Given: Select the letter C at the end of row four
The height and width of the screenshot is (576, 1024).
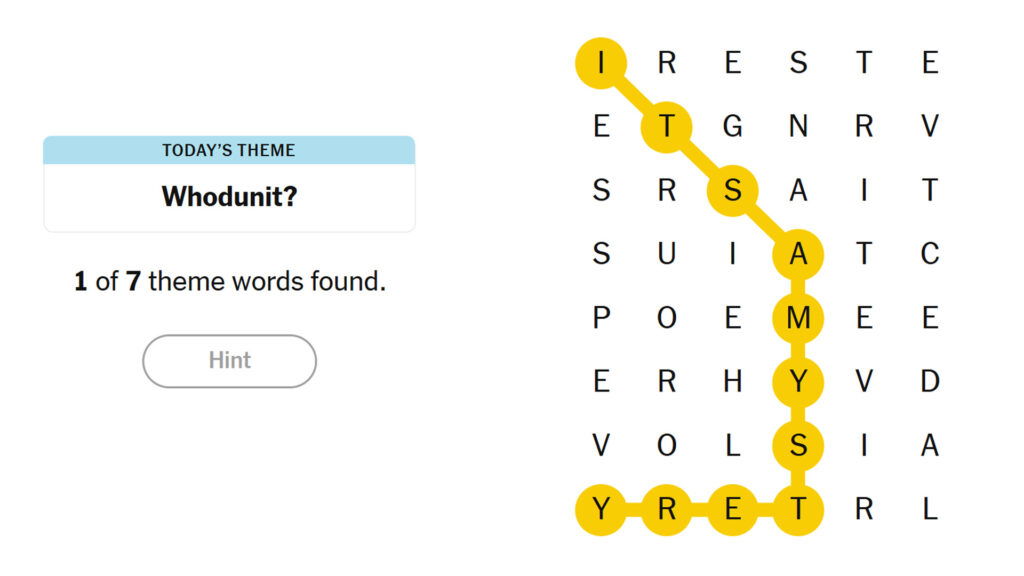Looking at the screenshot, I should (930, 254).
